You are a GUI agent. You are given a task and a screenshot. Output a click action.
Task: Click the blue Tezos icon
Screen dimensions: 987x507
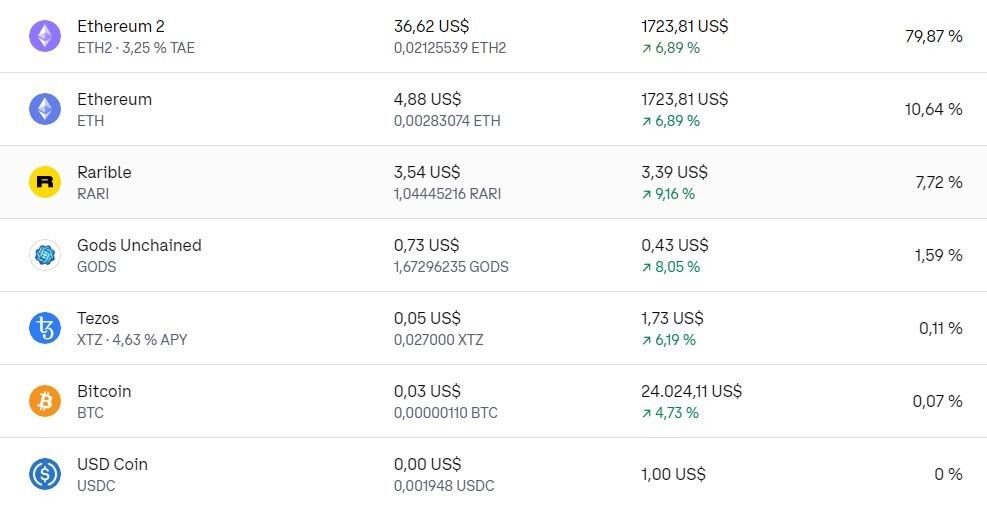(45, 328)
